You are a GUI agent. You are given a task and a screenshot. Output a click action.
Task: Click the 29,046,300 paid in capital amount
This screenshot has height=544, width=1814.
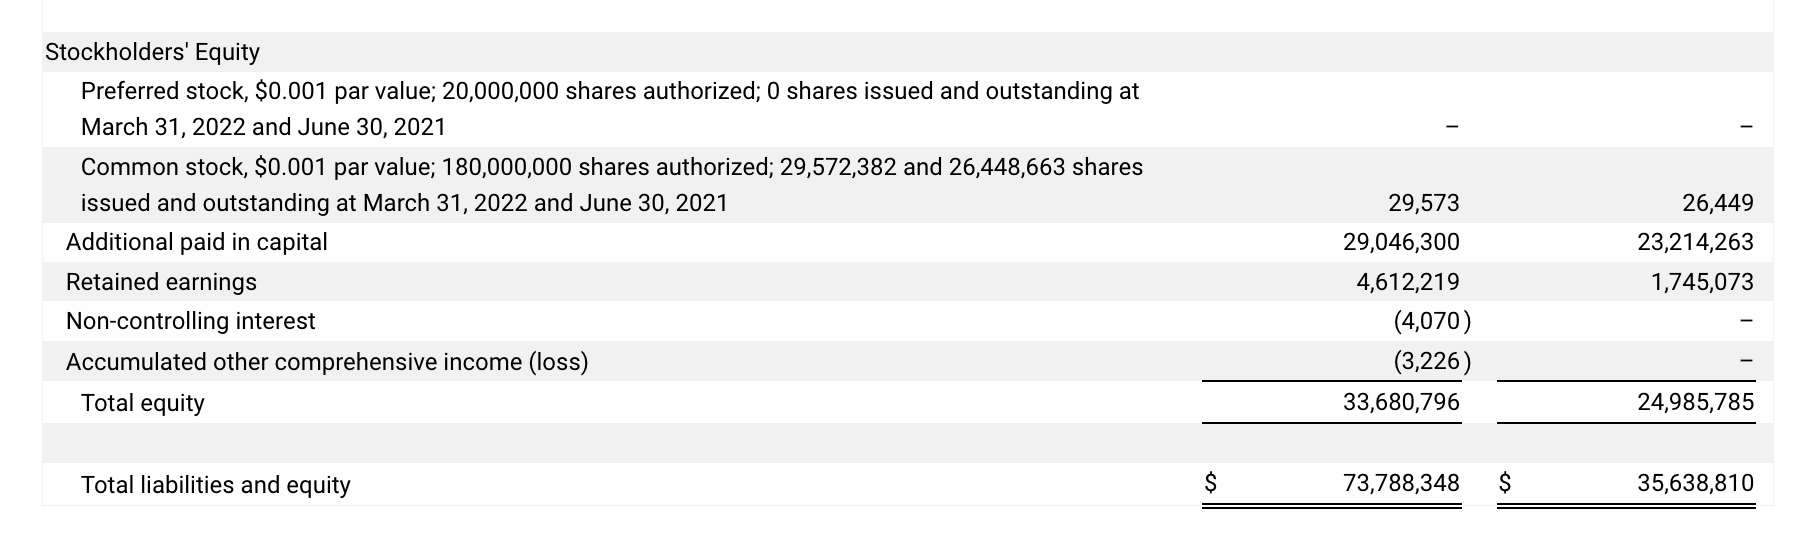click(1400, 242)
